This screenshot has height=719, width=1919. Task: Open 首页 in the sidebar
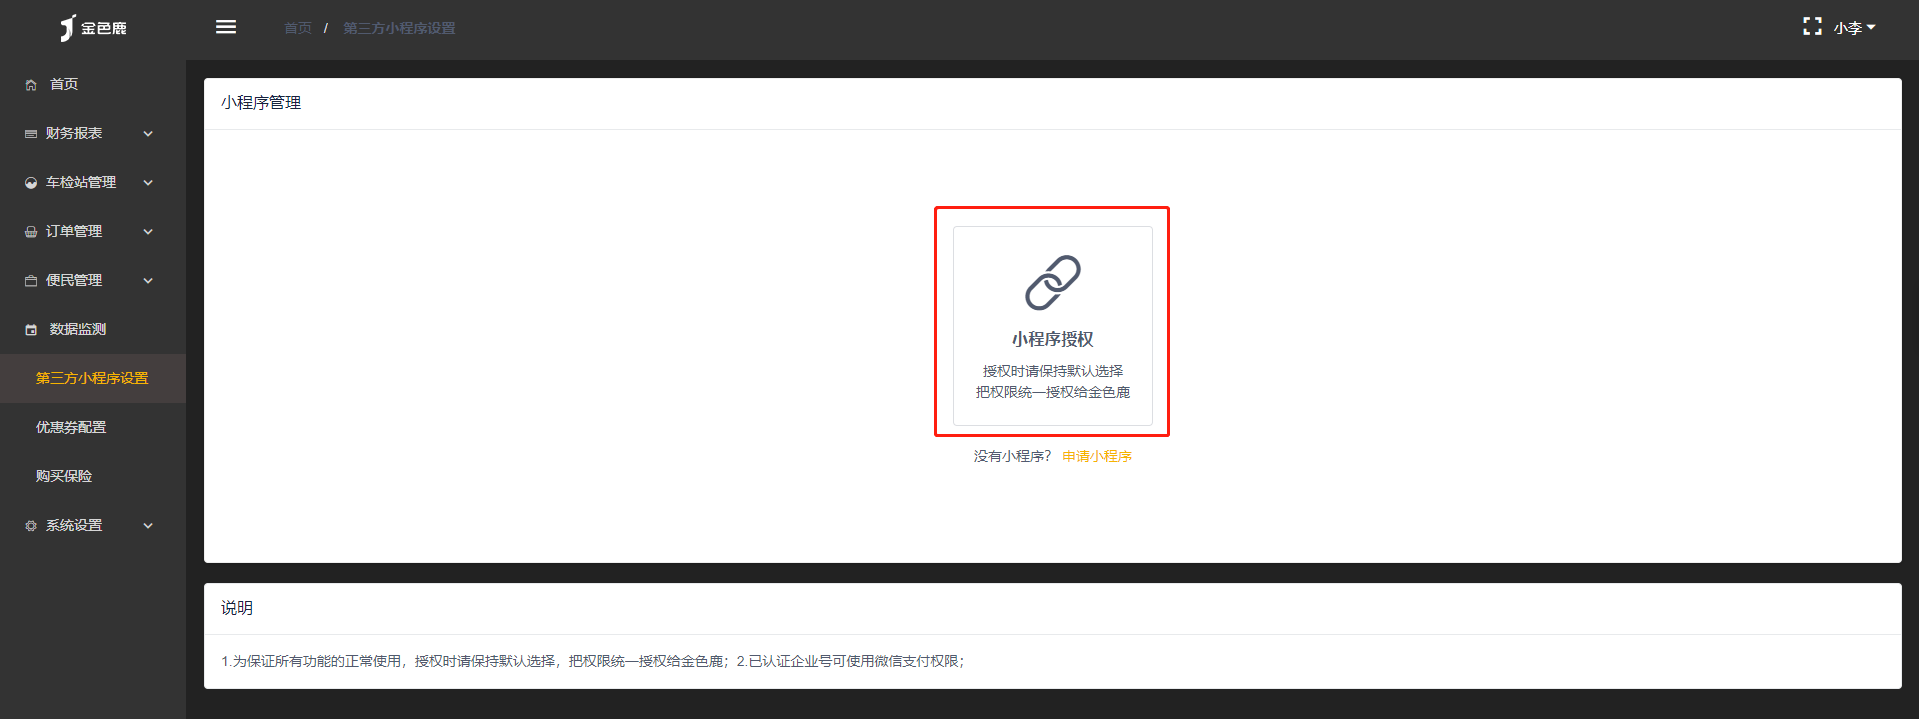[x=64, y=84]
